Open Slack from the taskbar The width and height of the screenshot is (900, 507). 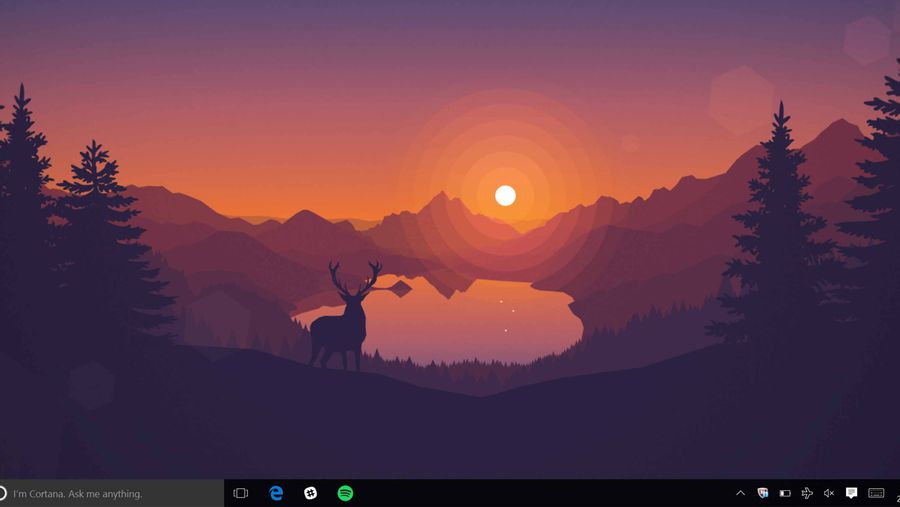pyautogui.click(x=311, y=493)
